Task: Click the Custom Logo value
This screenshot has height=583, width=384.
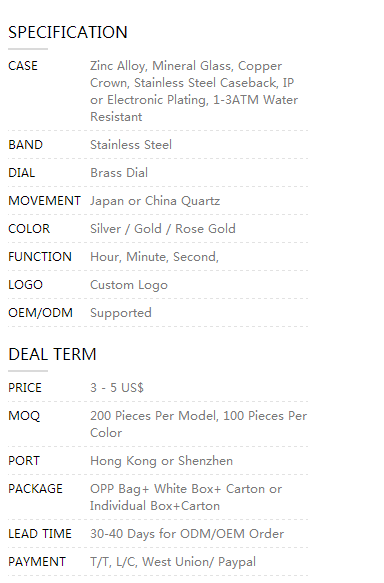Action: (129, 285)
